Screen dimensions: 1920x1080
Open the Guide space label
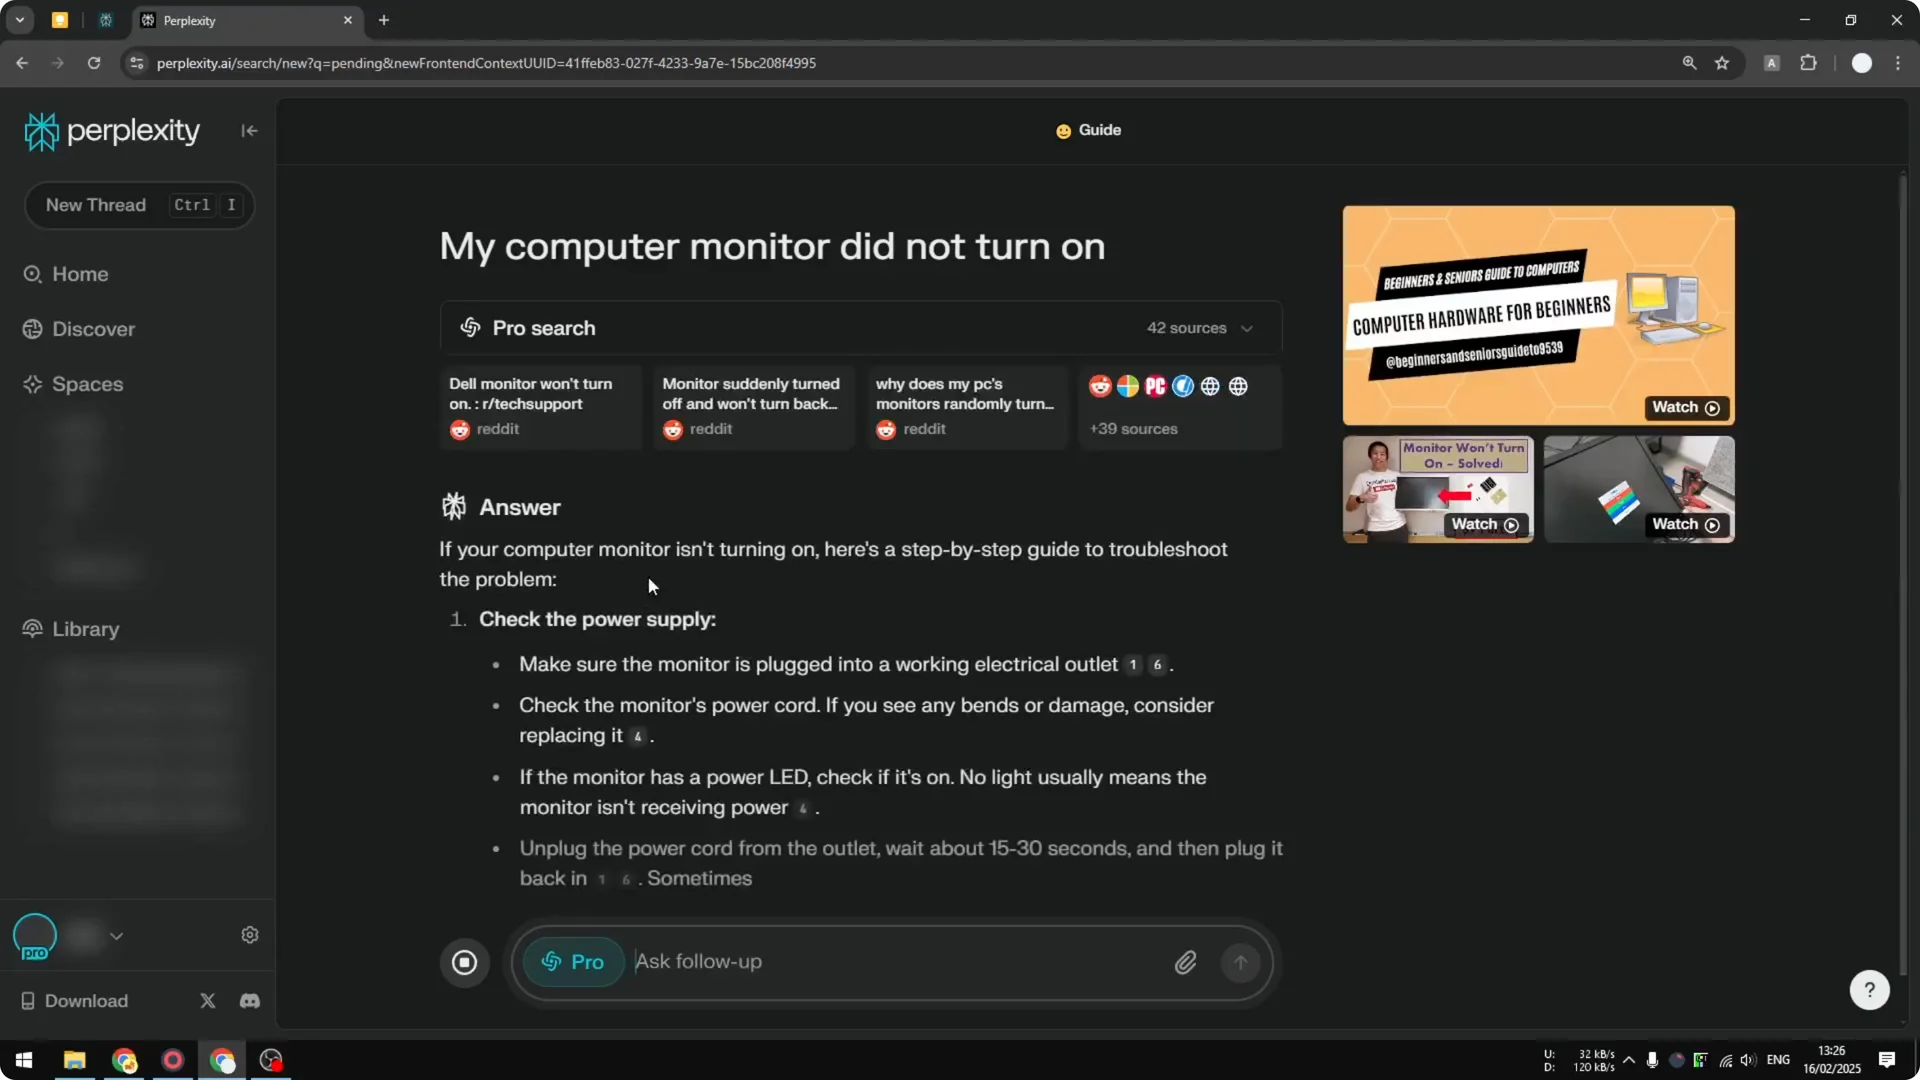click(1088, 130)
